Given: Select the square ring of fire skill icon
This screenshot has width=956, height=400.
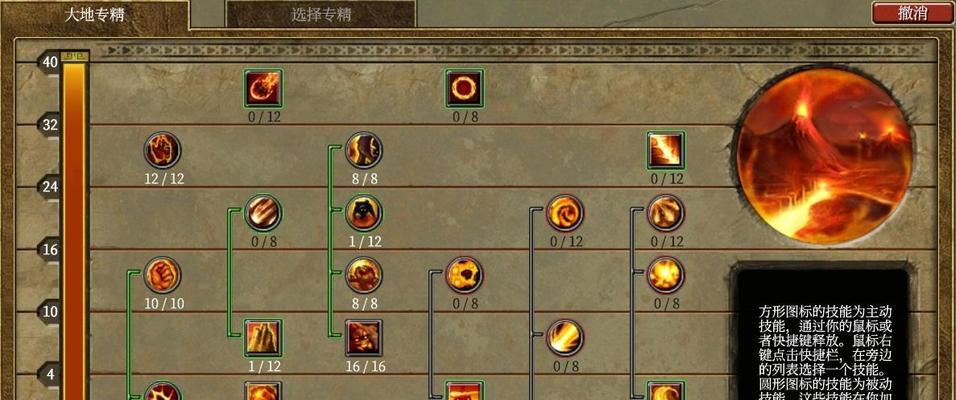Looking at the screenshot, I should (465, 88).
